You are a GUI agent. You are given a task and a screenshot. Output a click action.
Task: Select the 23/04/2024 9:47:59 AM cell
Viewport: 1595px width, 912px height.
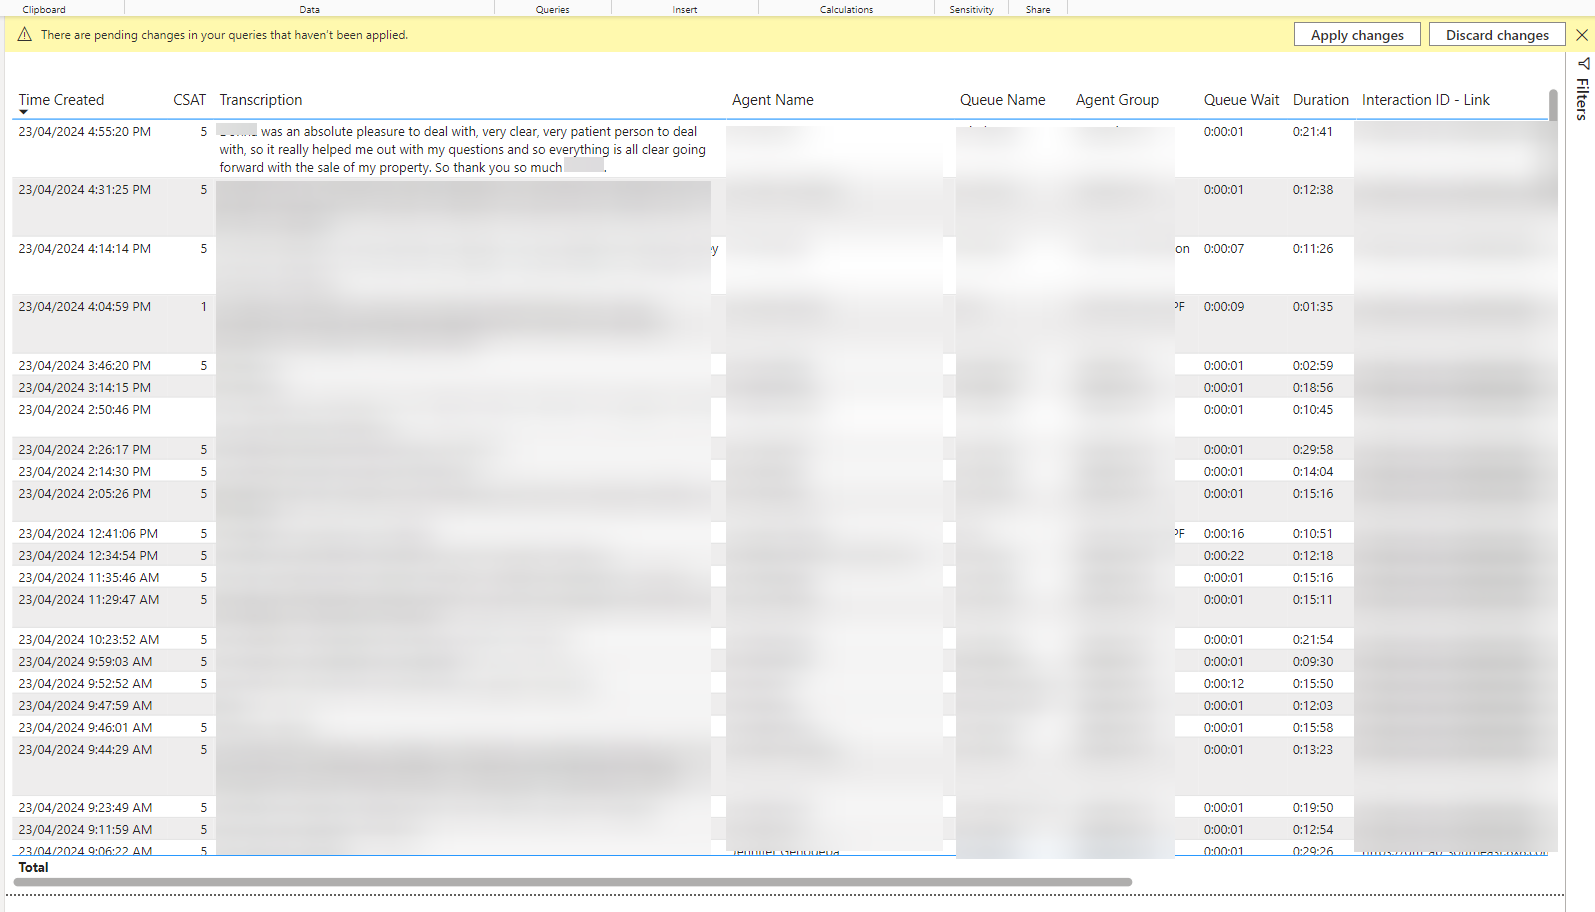[85, 706]
